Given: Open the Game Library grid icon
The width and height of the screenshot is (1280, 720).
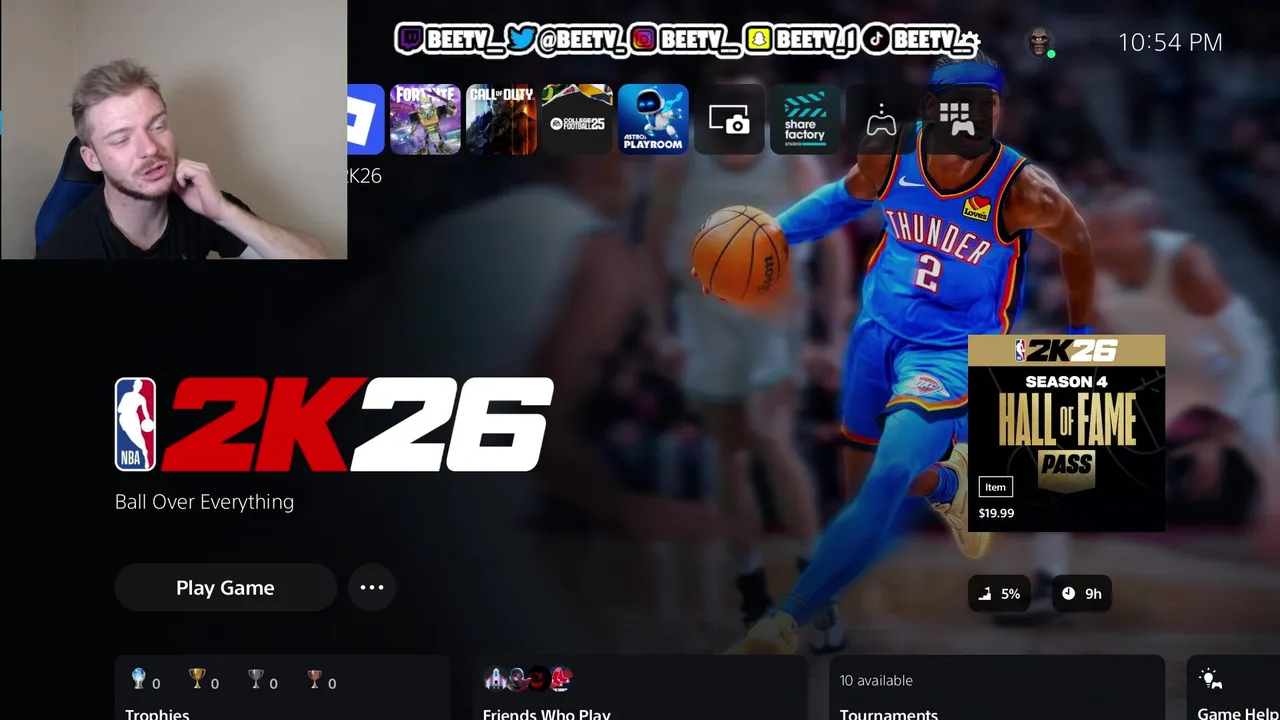Looking at the screenshot, I should [957, 119].
